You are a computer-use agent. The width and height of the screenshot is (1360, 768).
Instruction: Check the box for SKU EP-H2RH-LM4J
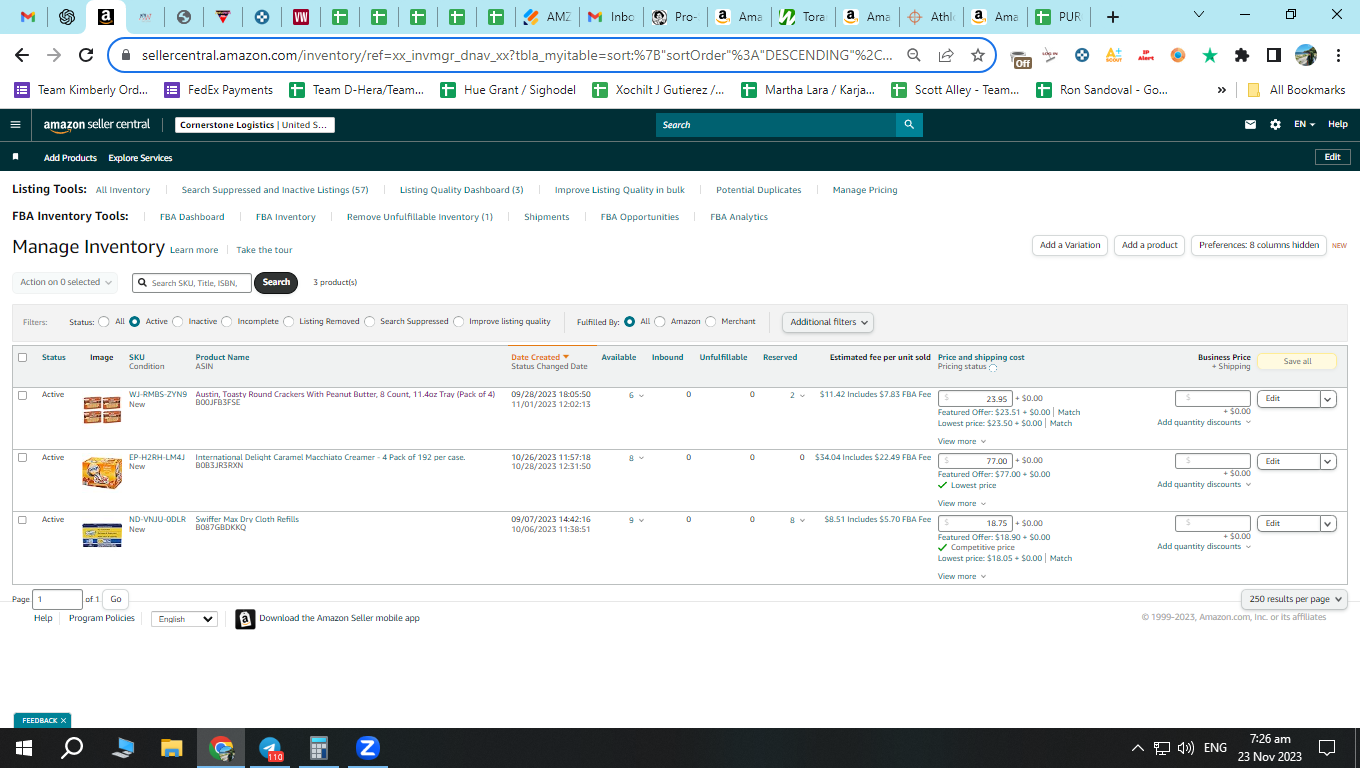[22, 458]
